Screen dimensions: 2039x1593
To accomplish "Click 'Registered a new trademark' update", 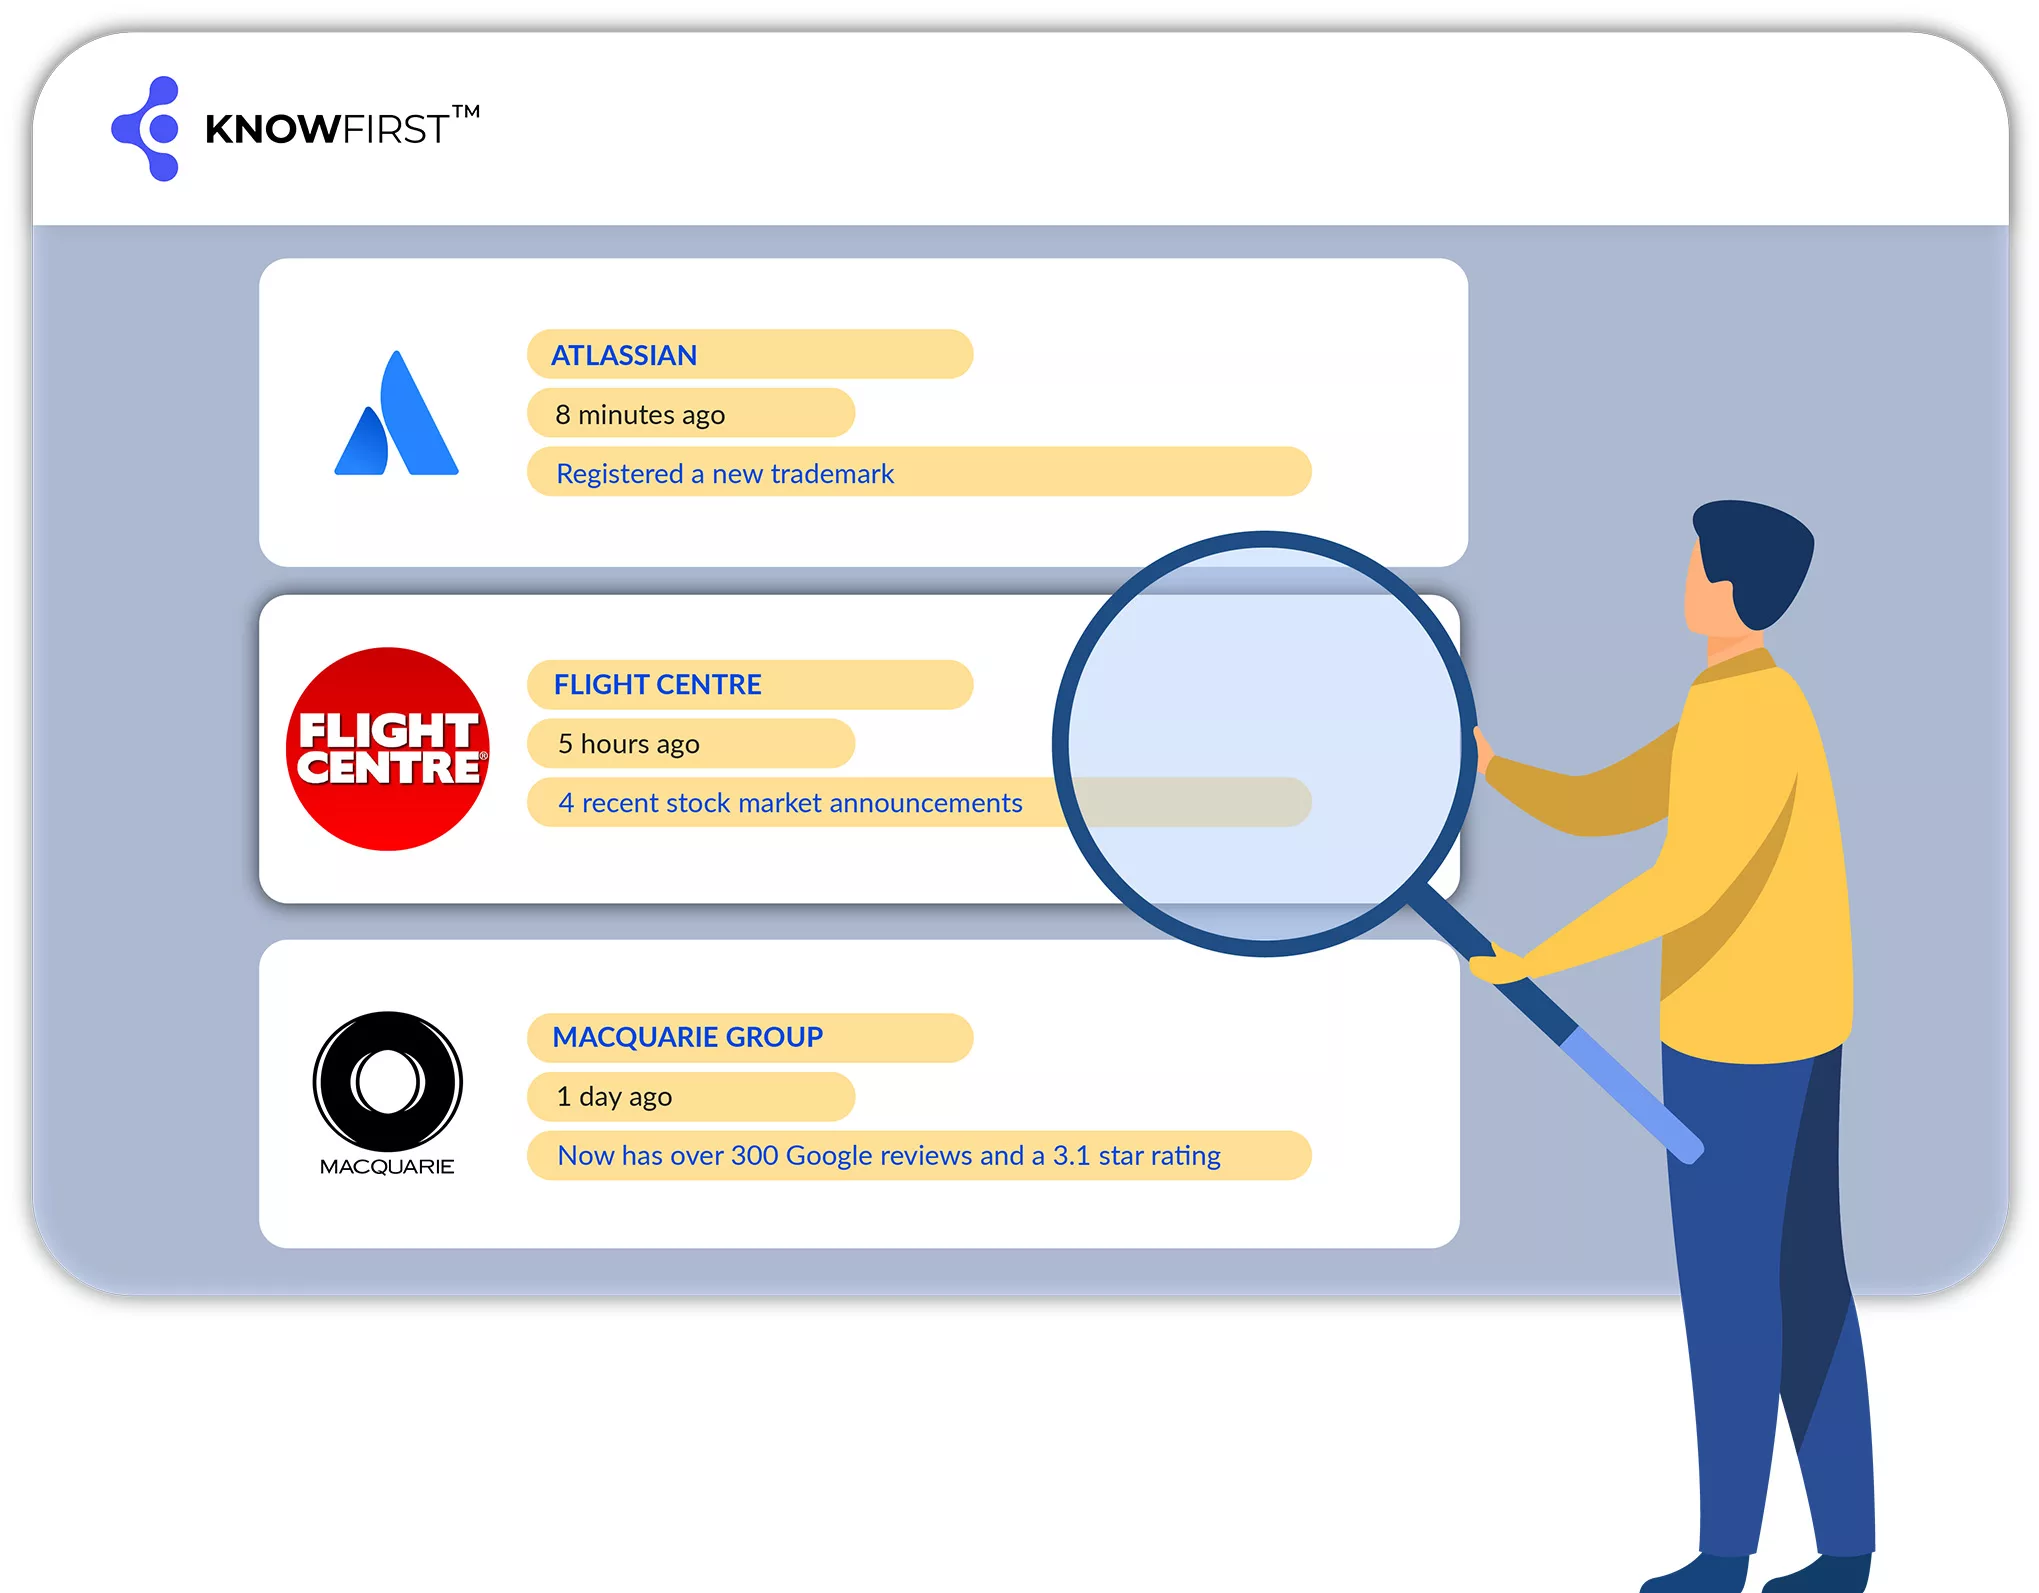I will point(725,473).
